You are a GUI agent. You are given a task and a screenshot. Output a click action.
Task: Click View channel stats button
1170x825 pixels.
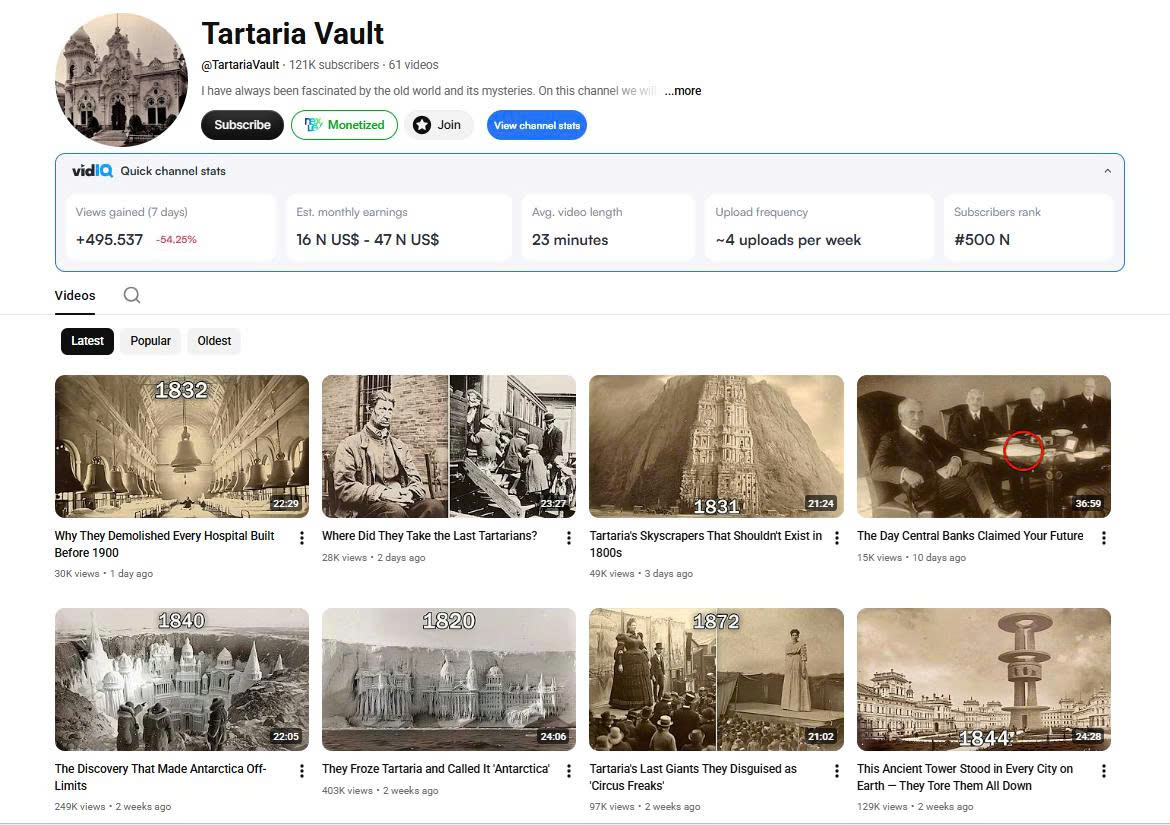[x=536, y=125]
